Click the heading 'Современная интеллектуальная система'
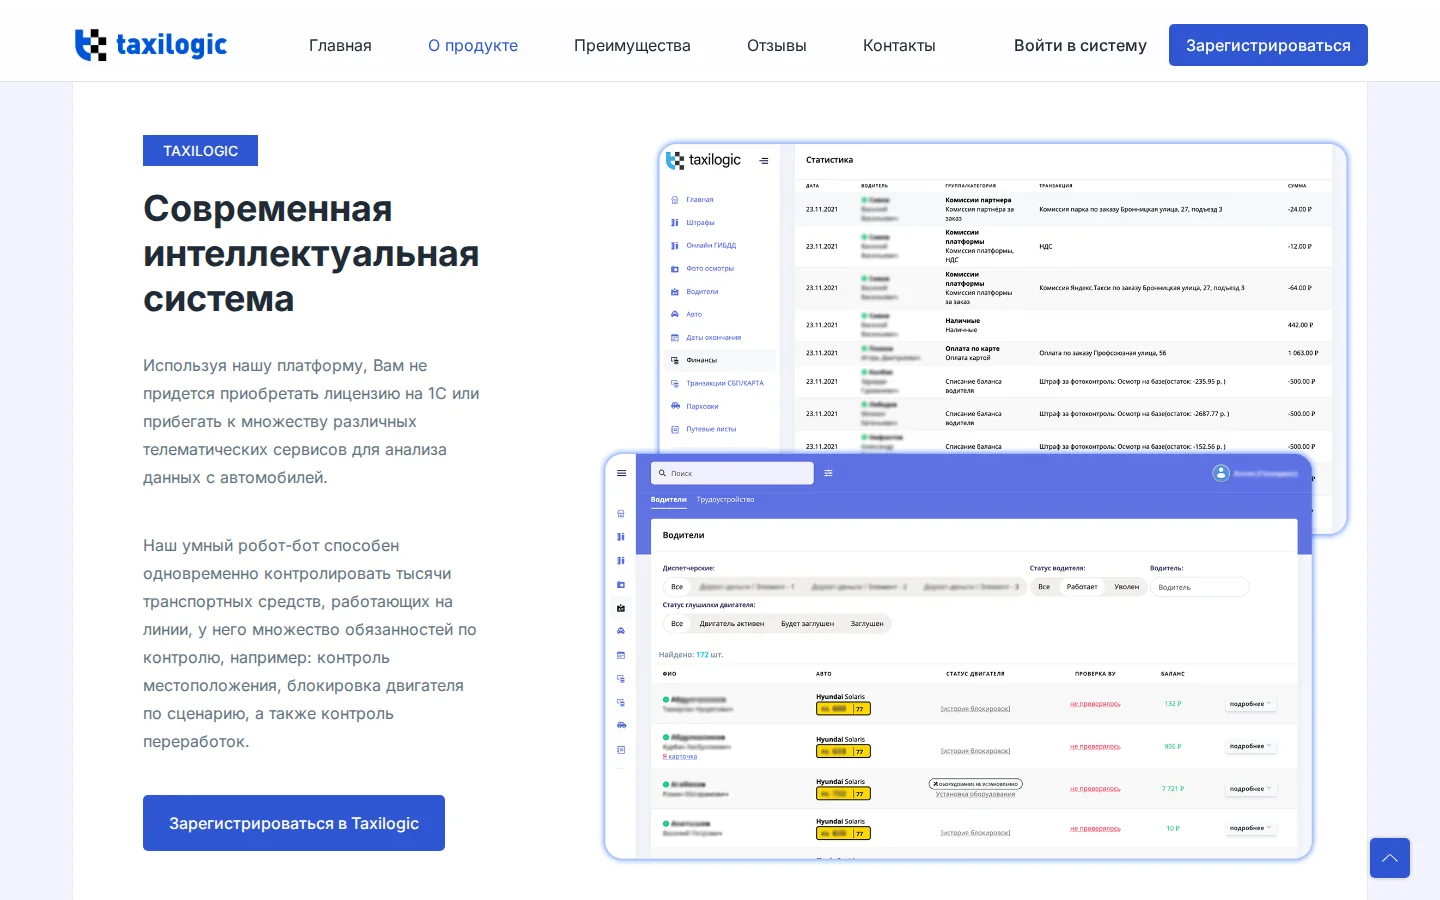 311,254
